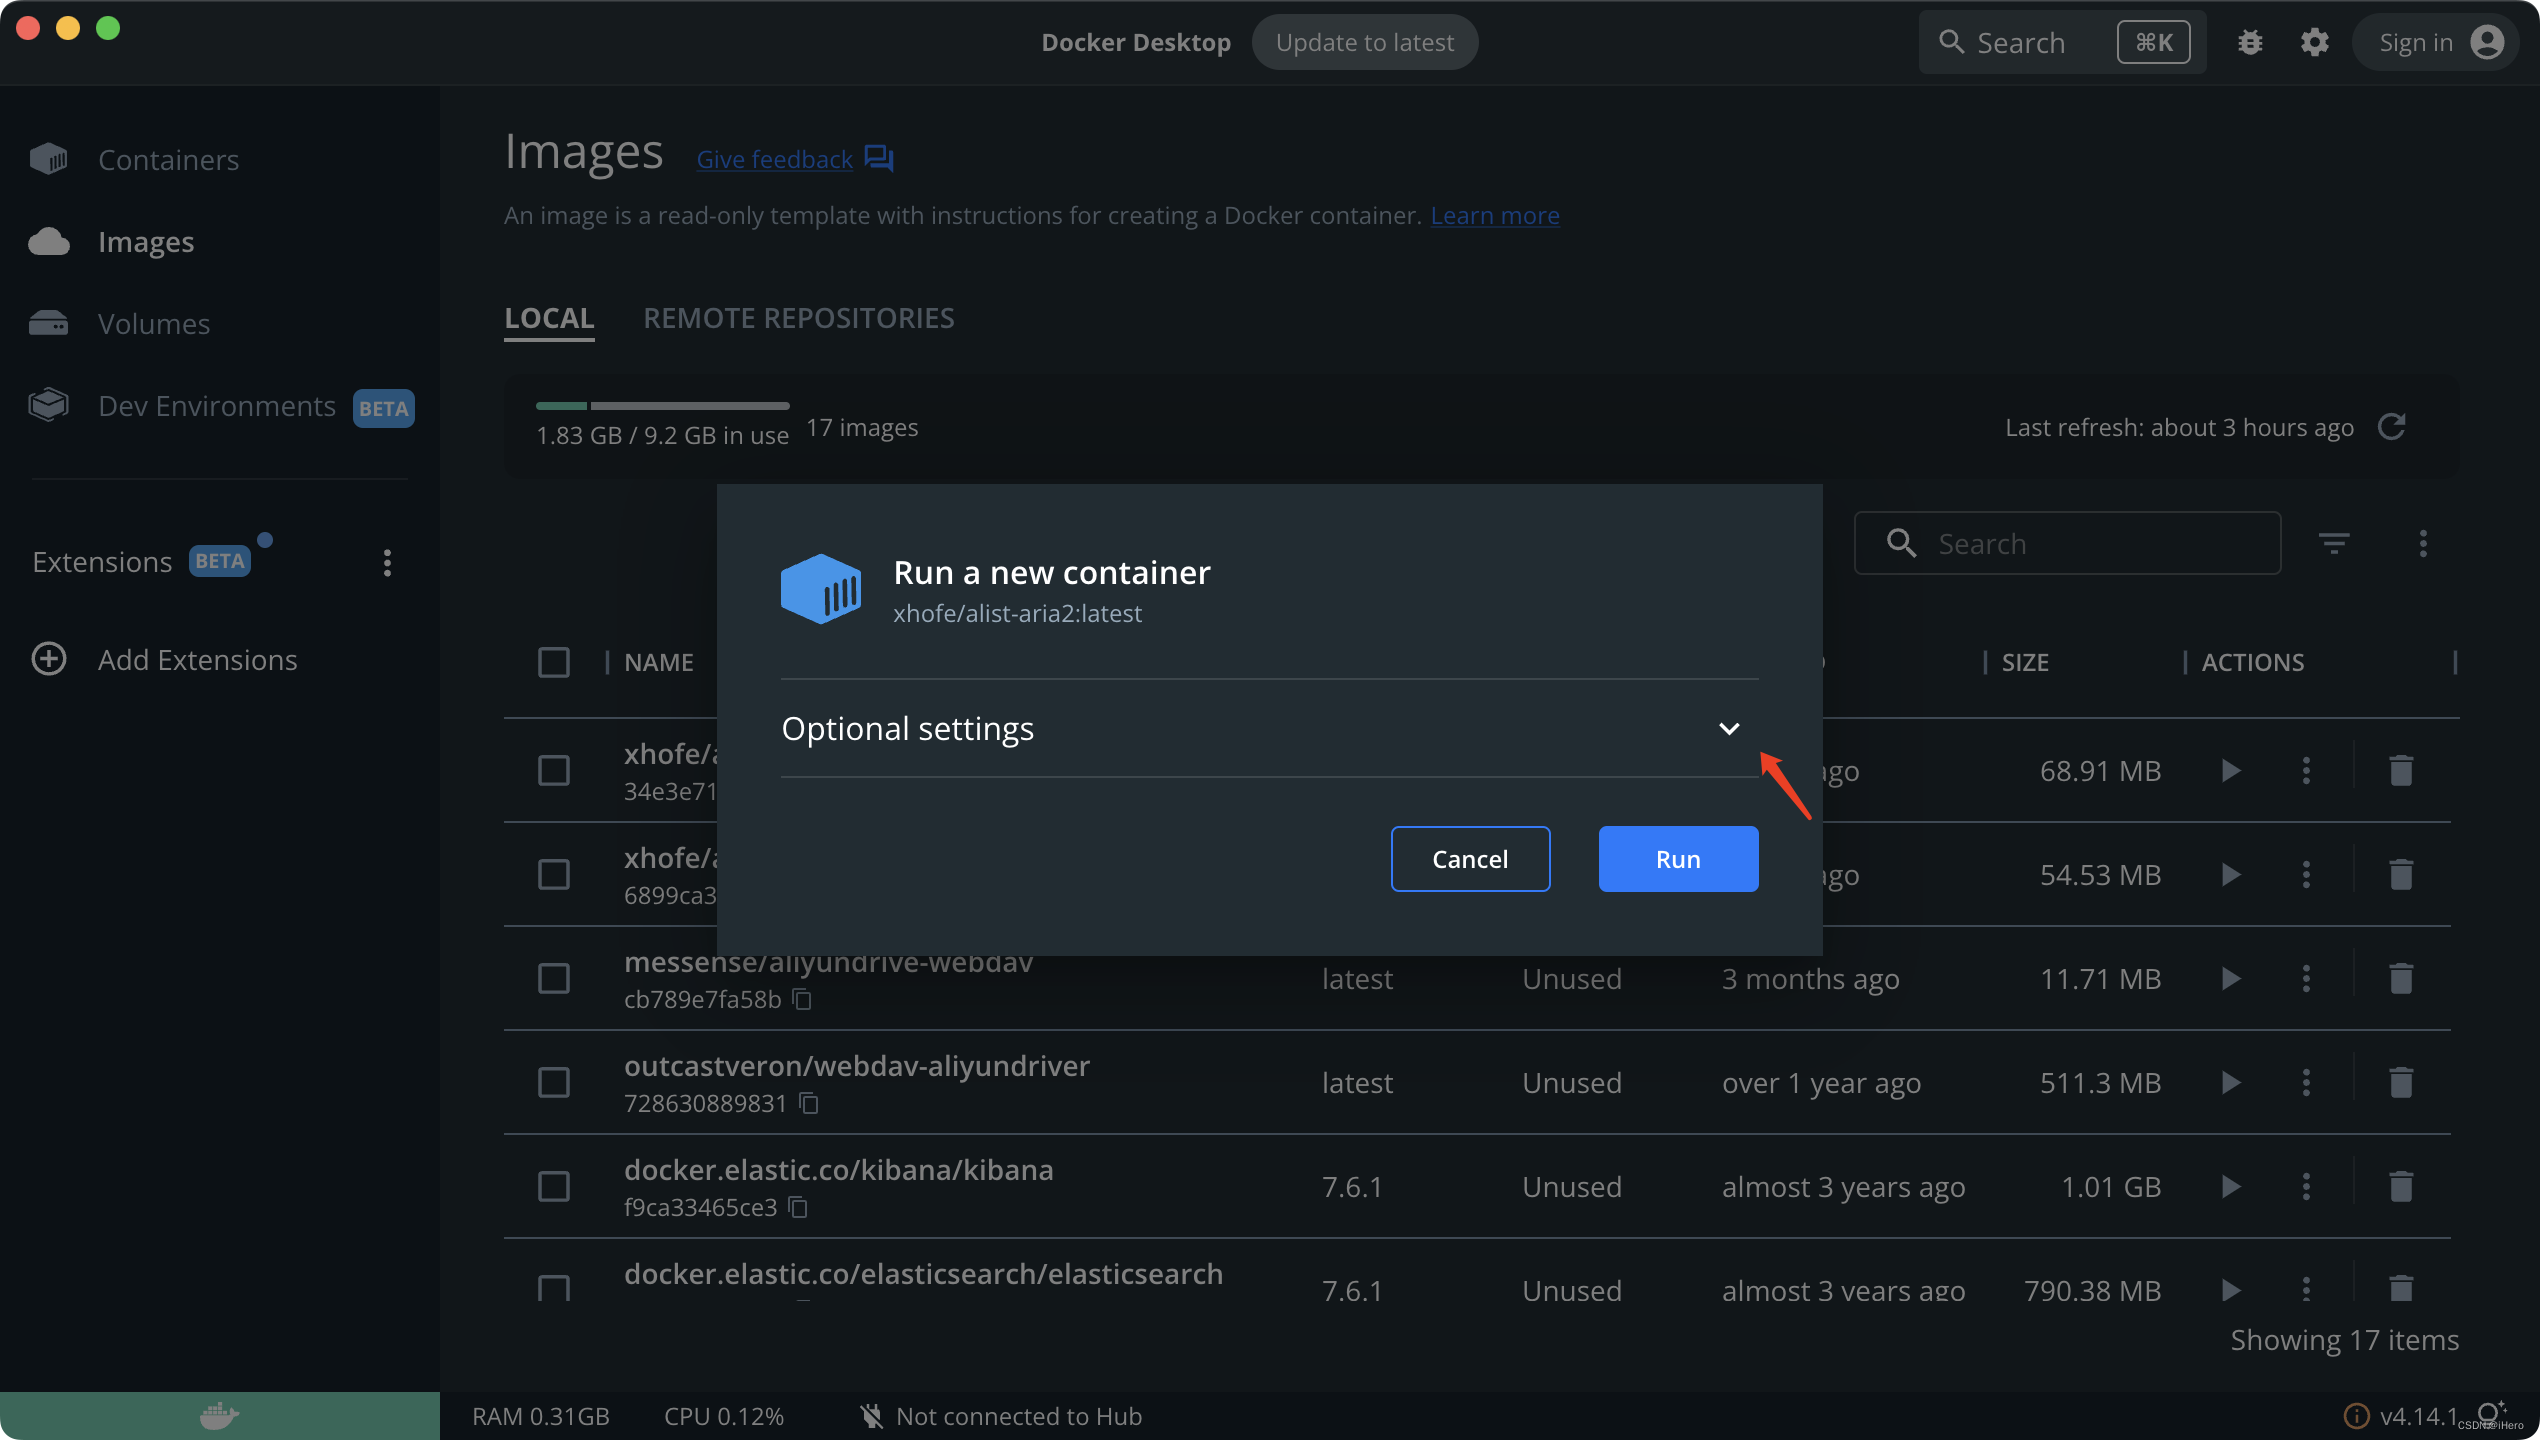Open the settings gear icon
Image resolution: width=2540 pixels, height=1440 pixels.
2314,43
